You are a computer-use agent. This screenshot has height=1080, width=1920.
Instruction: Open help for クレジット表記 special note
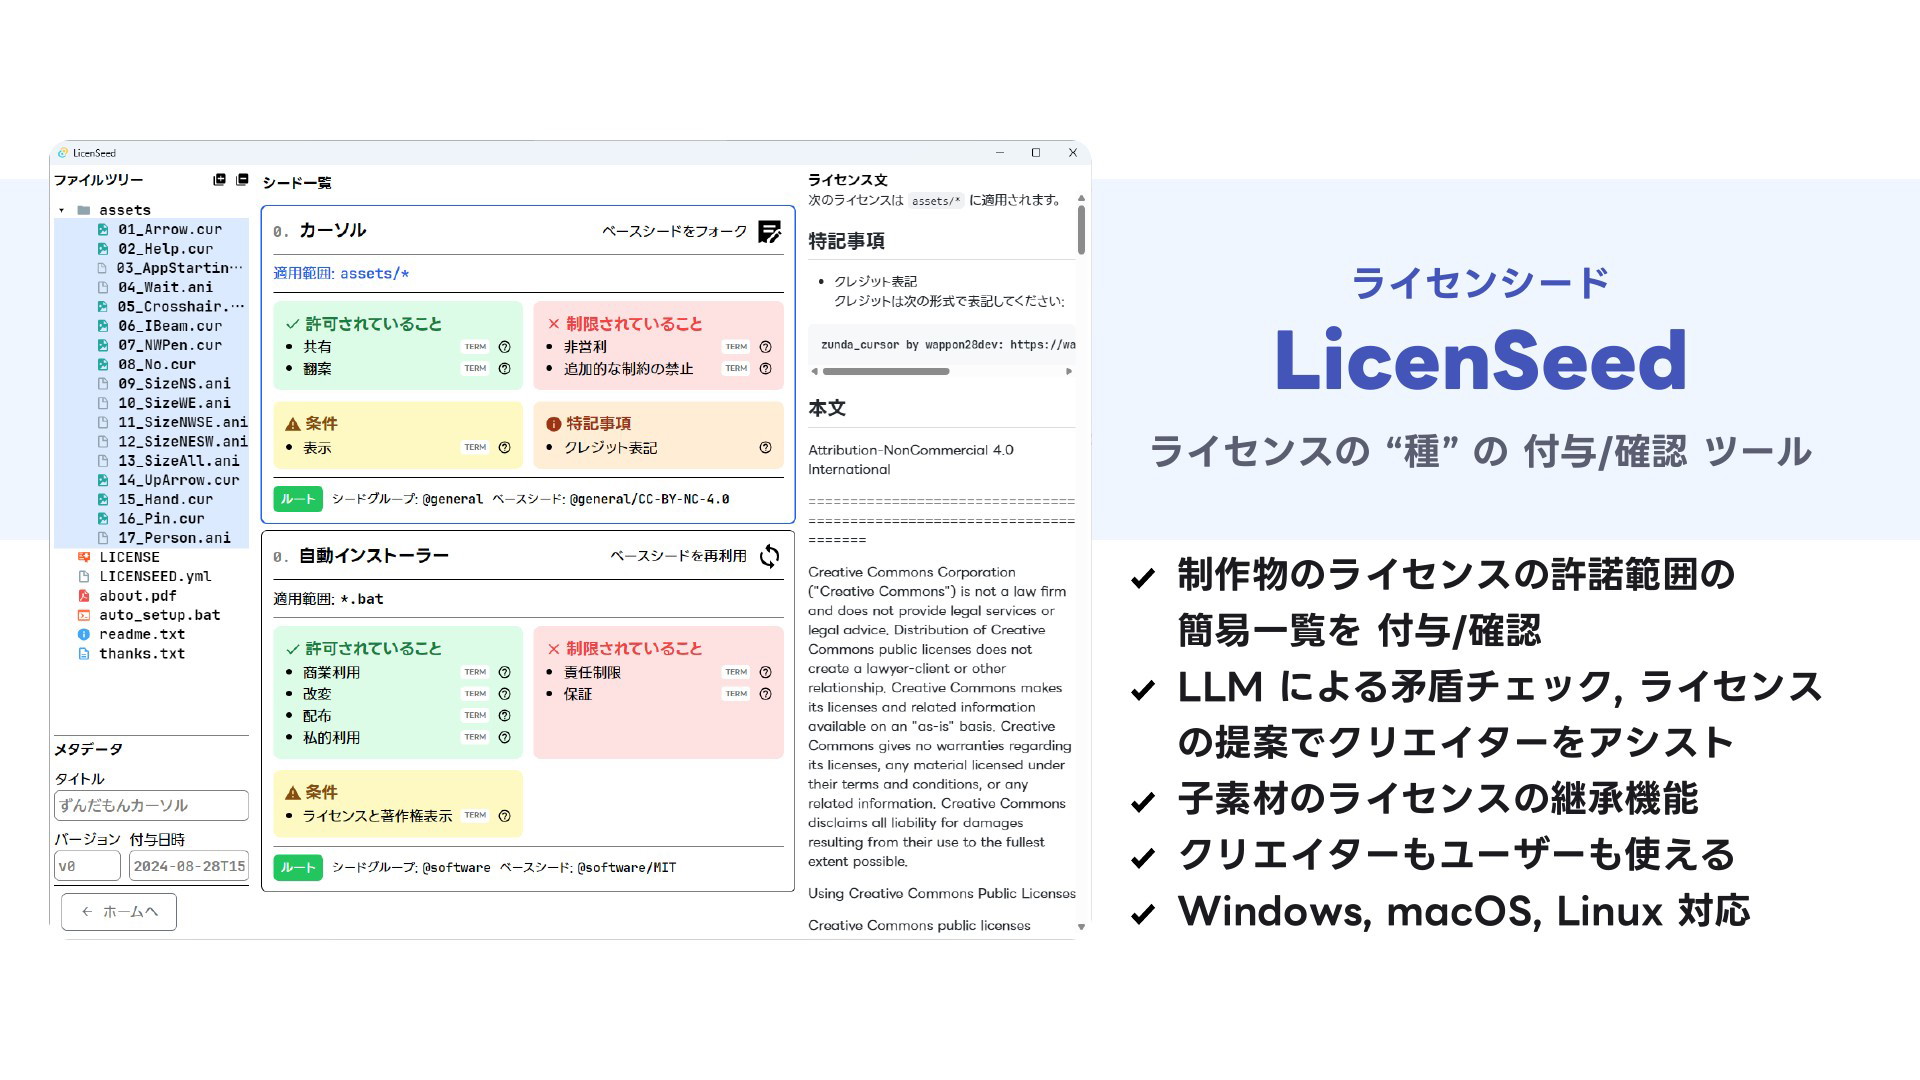tap(765, 448)
